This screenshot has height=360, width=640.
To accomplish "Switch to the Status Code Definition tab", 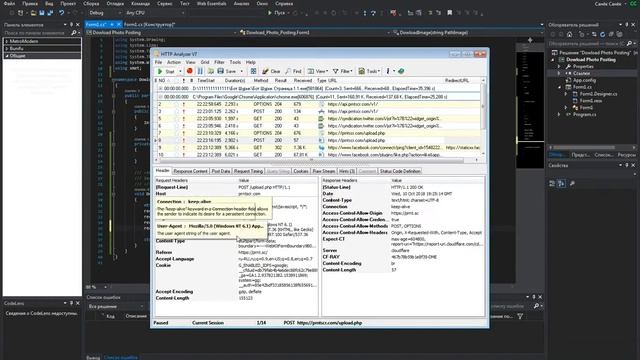I will [400, 171].
